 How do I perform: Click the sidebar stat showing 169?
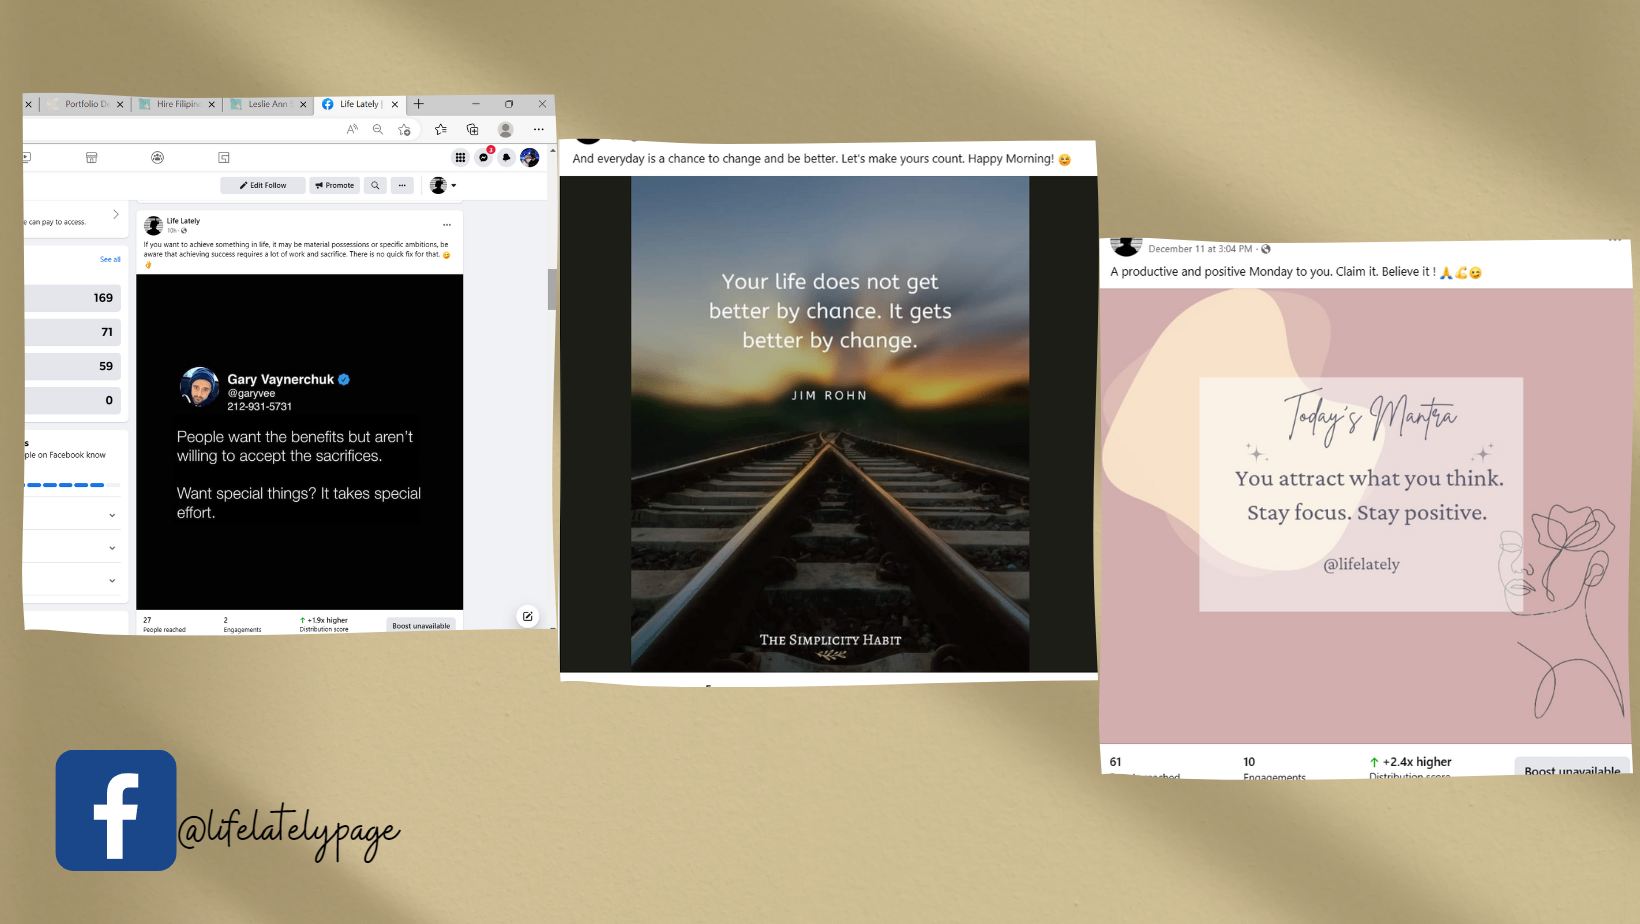click(x=72, y=298)
